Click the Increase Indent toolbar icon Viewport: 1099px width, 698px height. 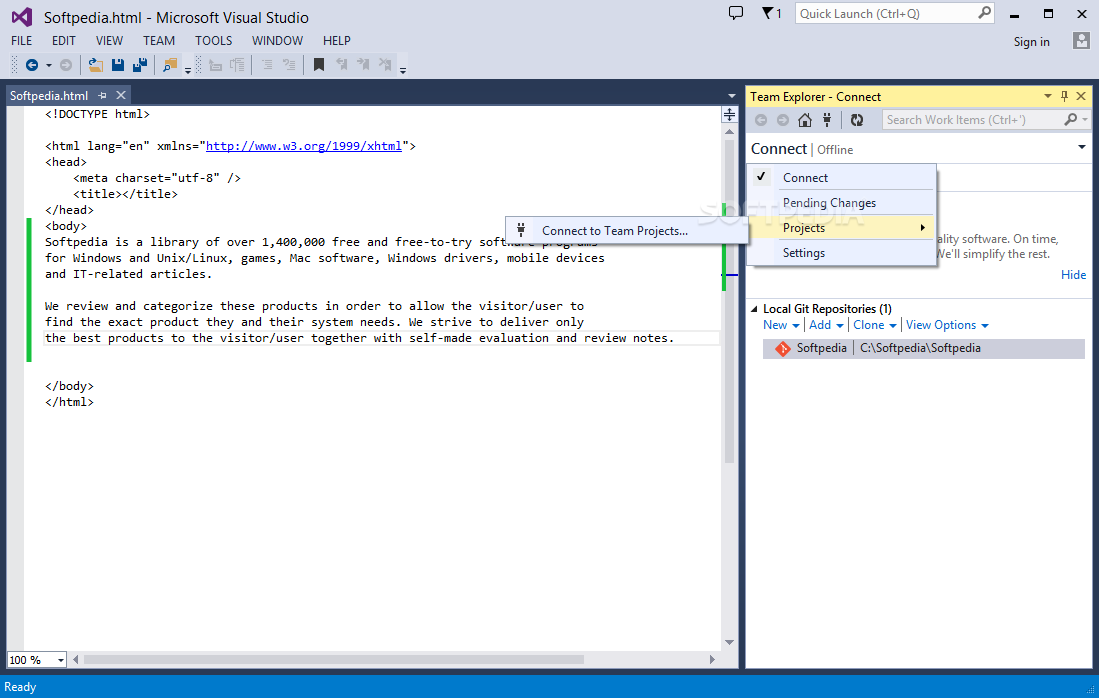238,65
